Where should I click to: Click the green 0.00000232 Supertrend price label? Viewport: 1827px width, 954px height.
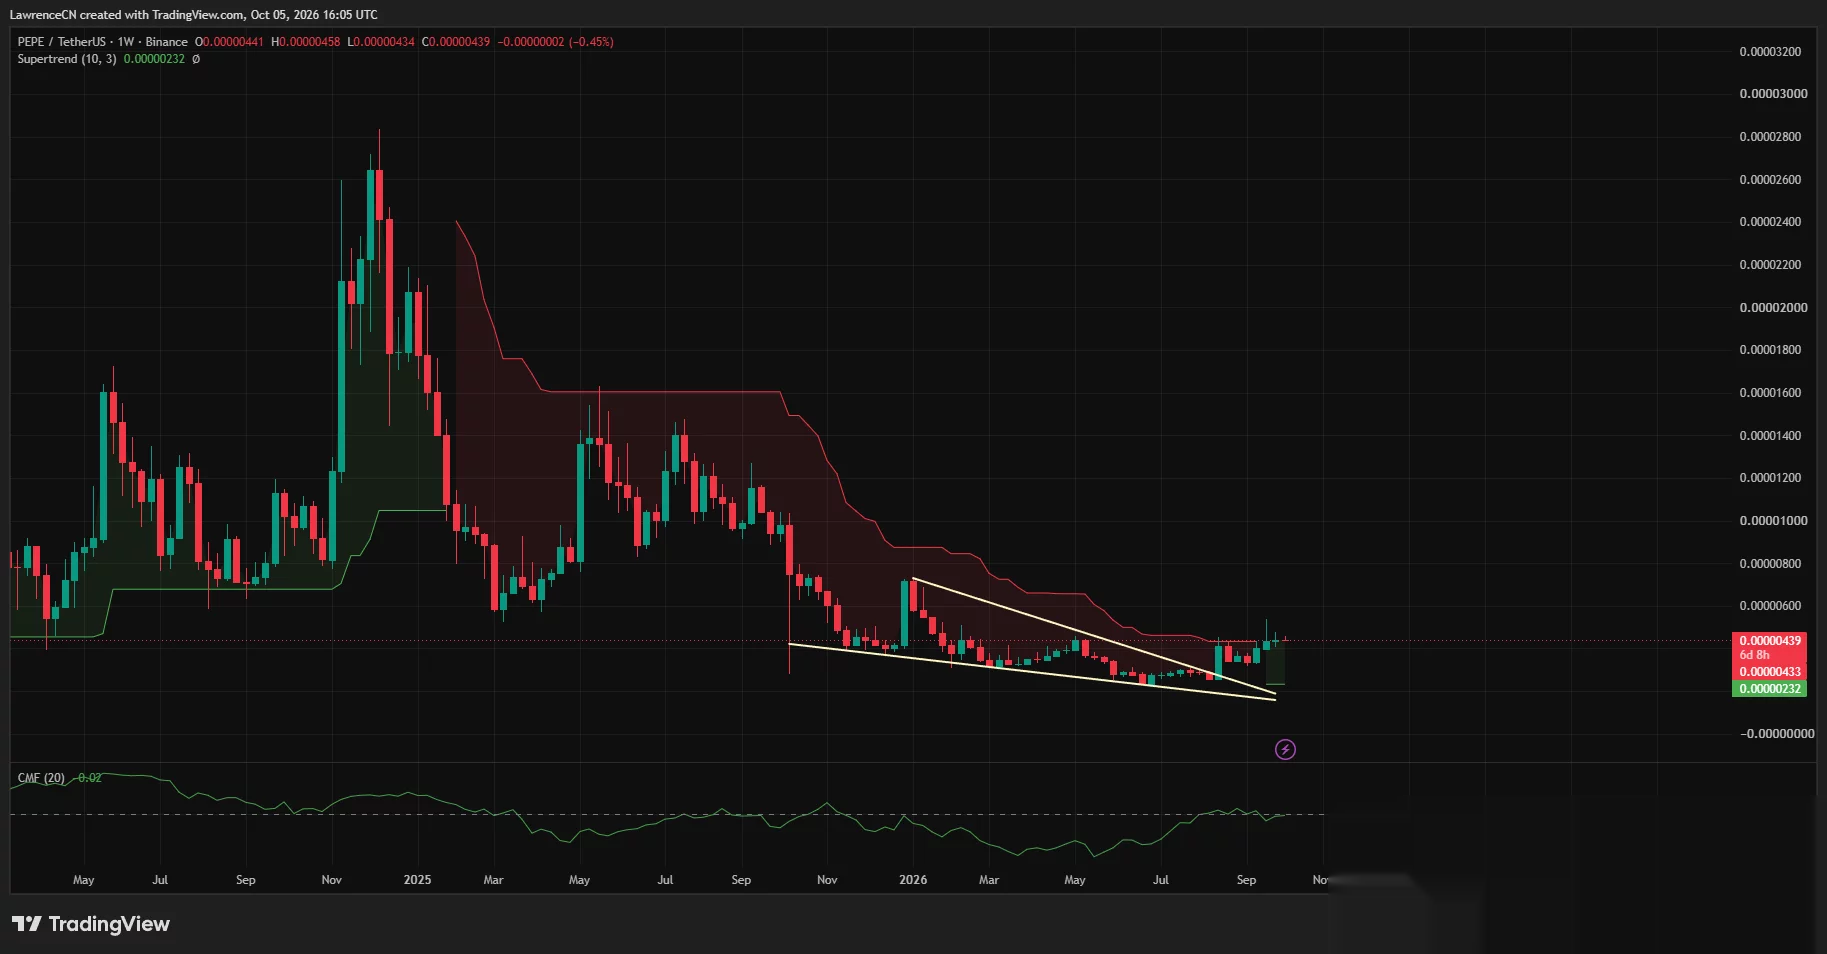tap(1770, 689)
